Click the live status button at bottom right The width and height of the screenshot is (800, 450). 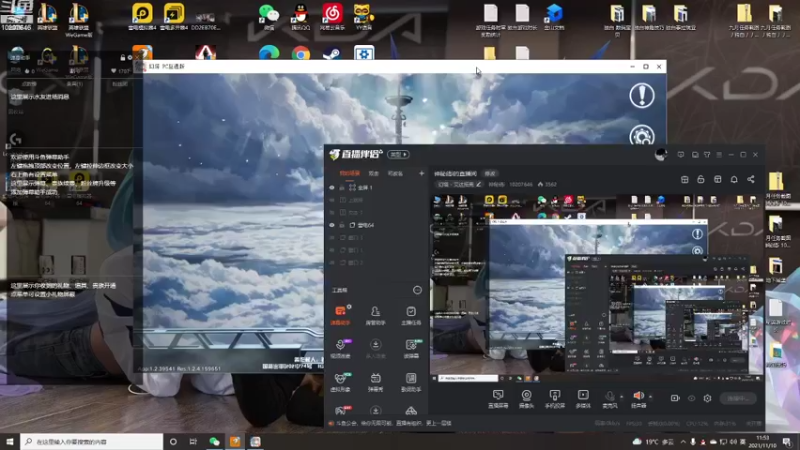(x=738, y=398)
